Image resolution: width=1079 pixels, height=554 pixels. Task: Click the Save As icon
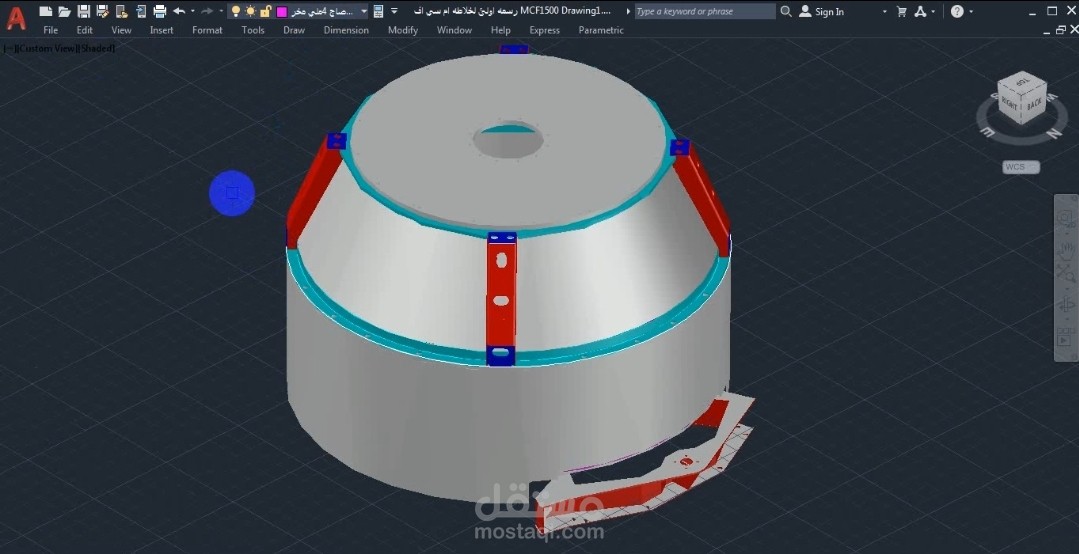tap(103, 11)
